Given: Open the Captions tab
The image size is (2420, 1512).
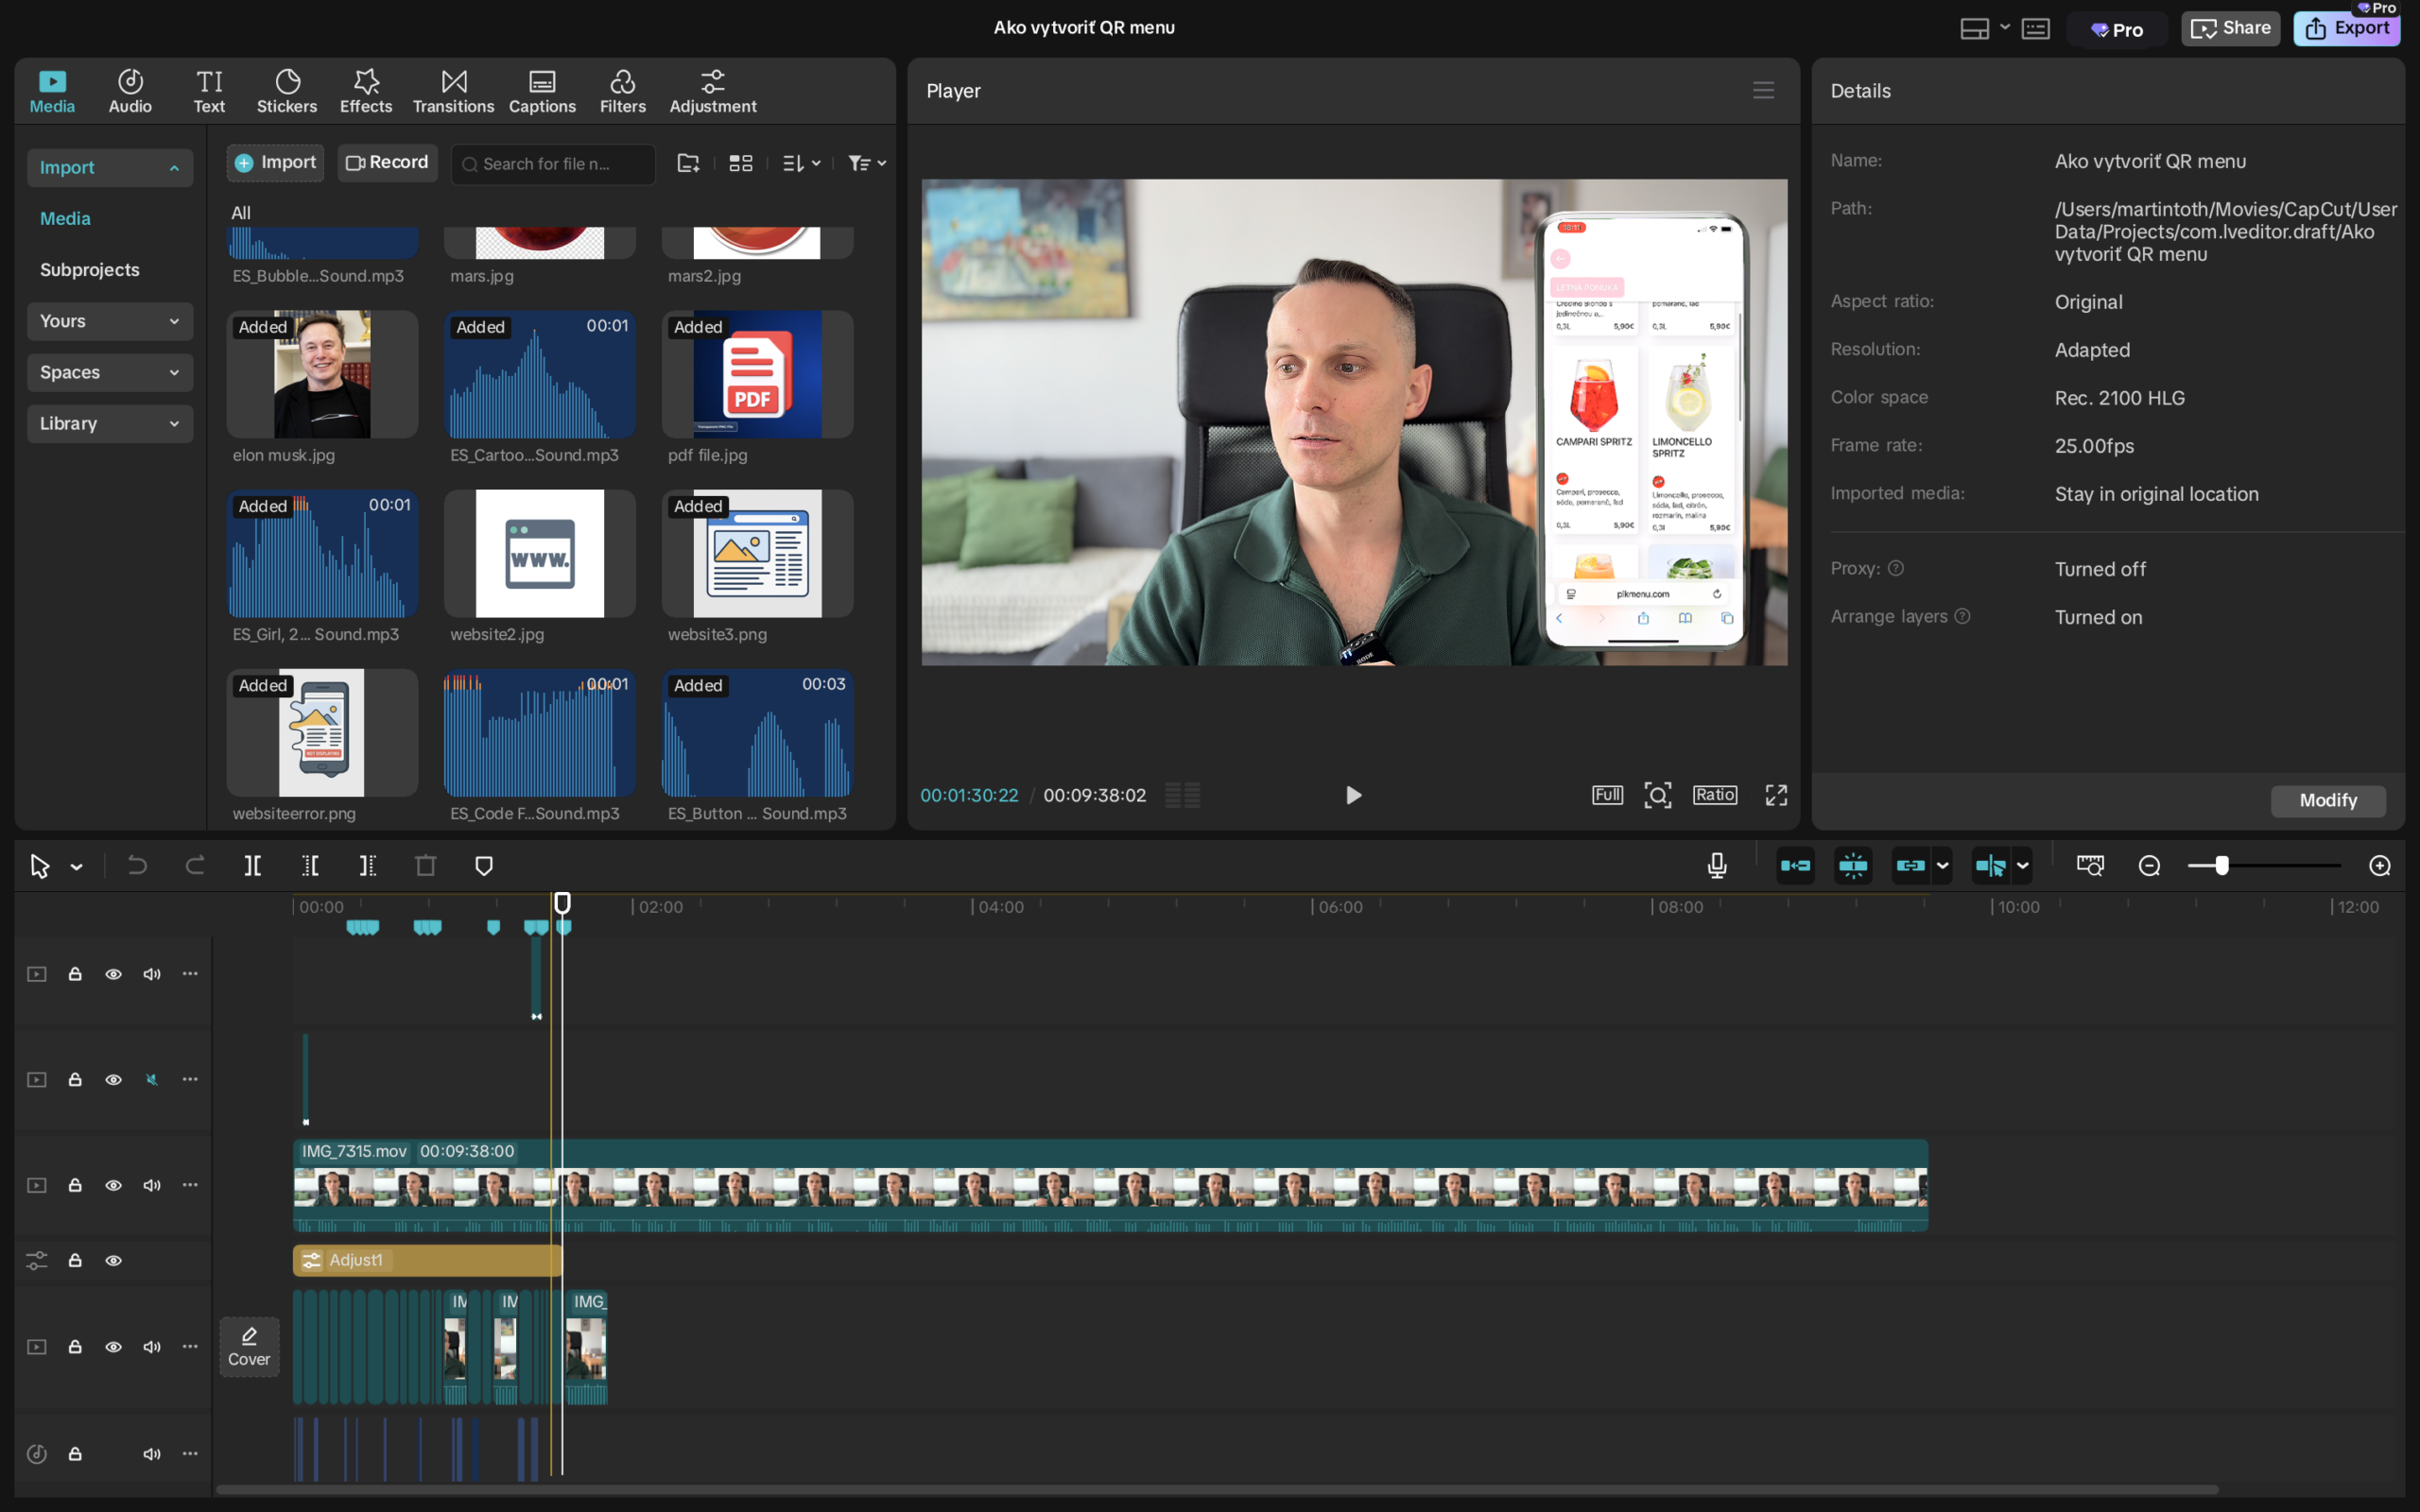Looking at the screenshot, I should click(x=542, y=91).
